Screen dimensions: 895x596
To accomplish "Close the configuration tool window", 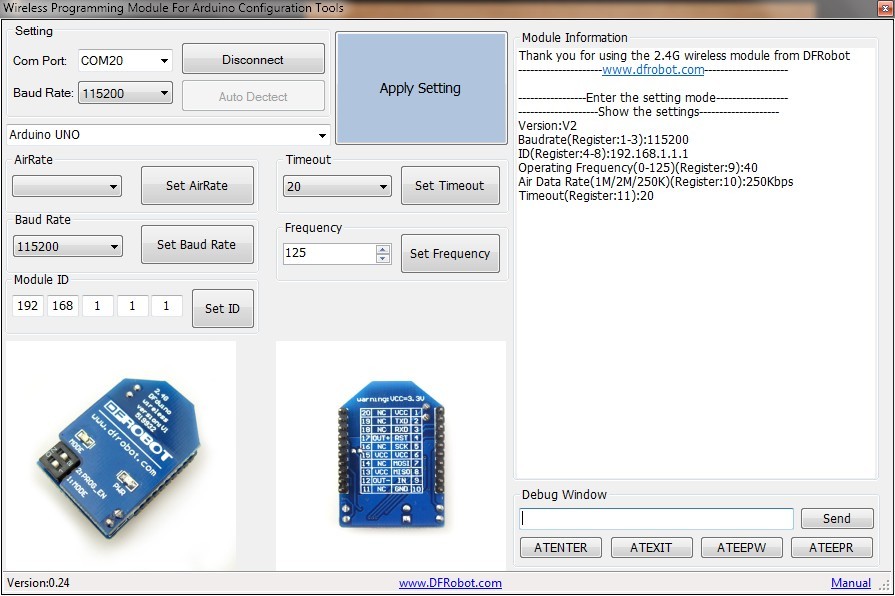I will coord(885,8).
